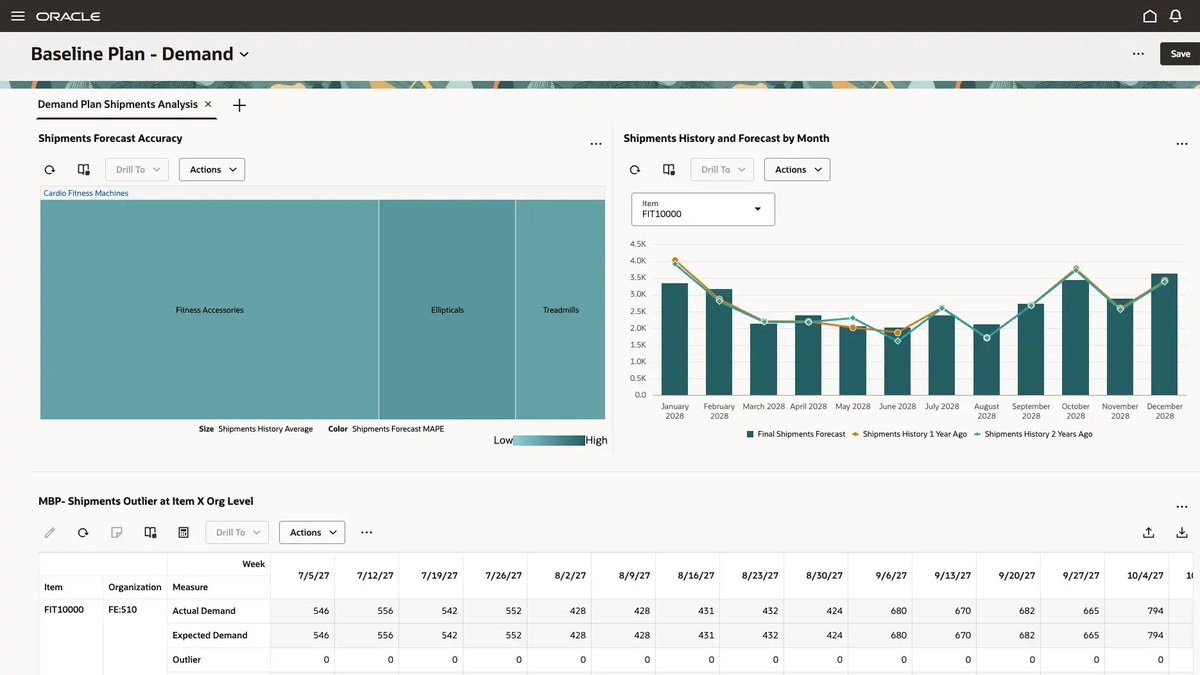Refresh Shipments History and Forecast chart
Image resolution: width=1200 pixels, height=675 pixels.
(x=634, y=170)
